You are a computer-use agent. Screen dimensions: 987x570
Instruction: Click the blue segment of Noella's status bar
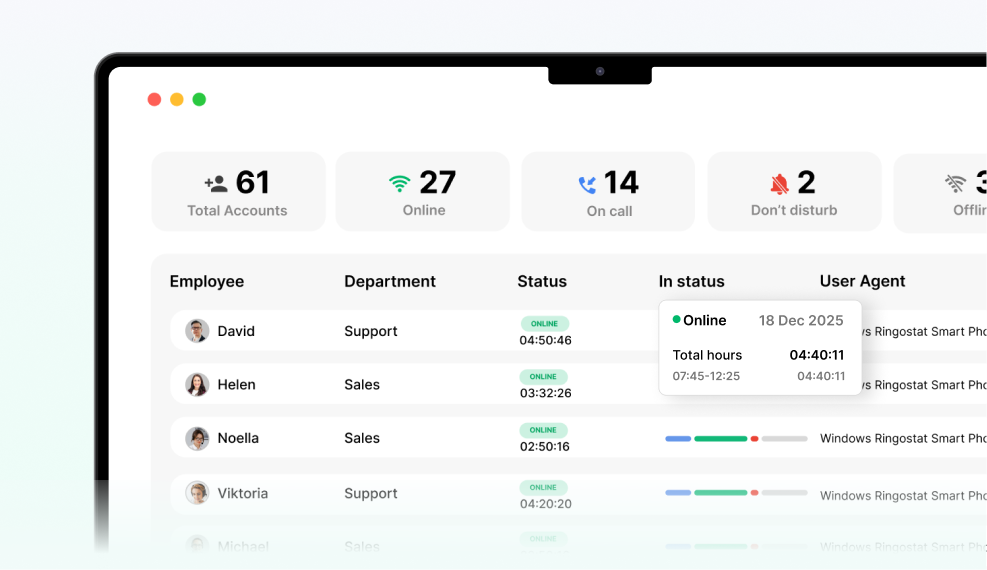pyautogui.click(x=678, y=439)
